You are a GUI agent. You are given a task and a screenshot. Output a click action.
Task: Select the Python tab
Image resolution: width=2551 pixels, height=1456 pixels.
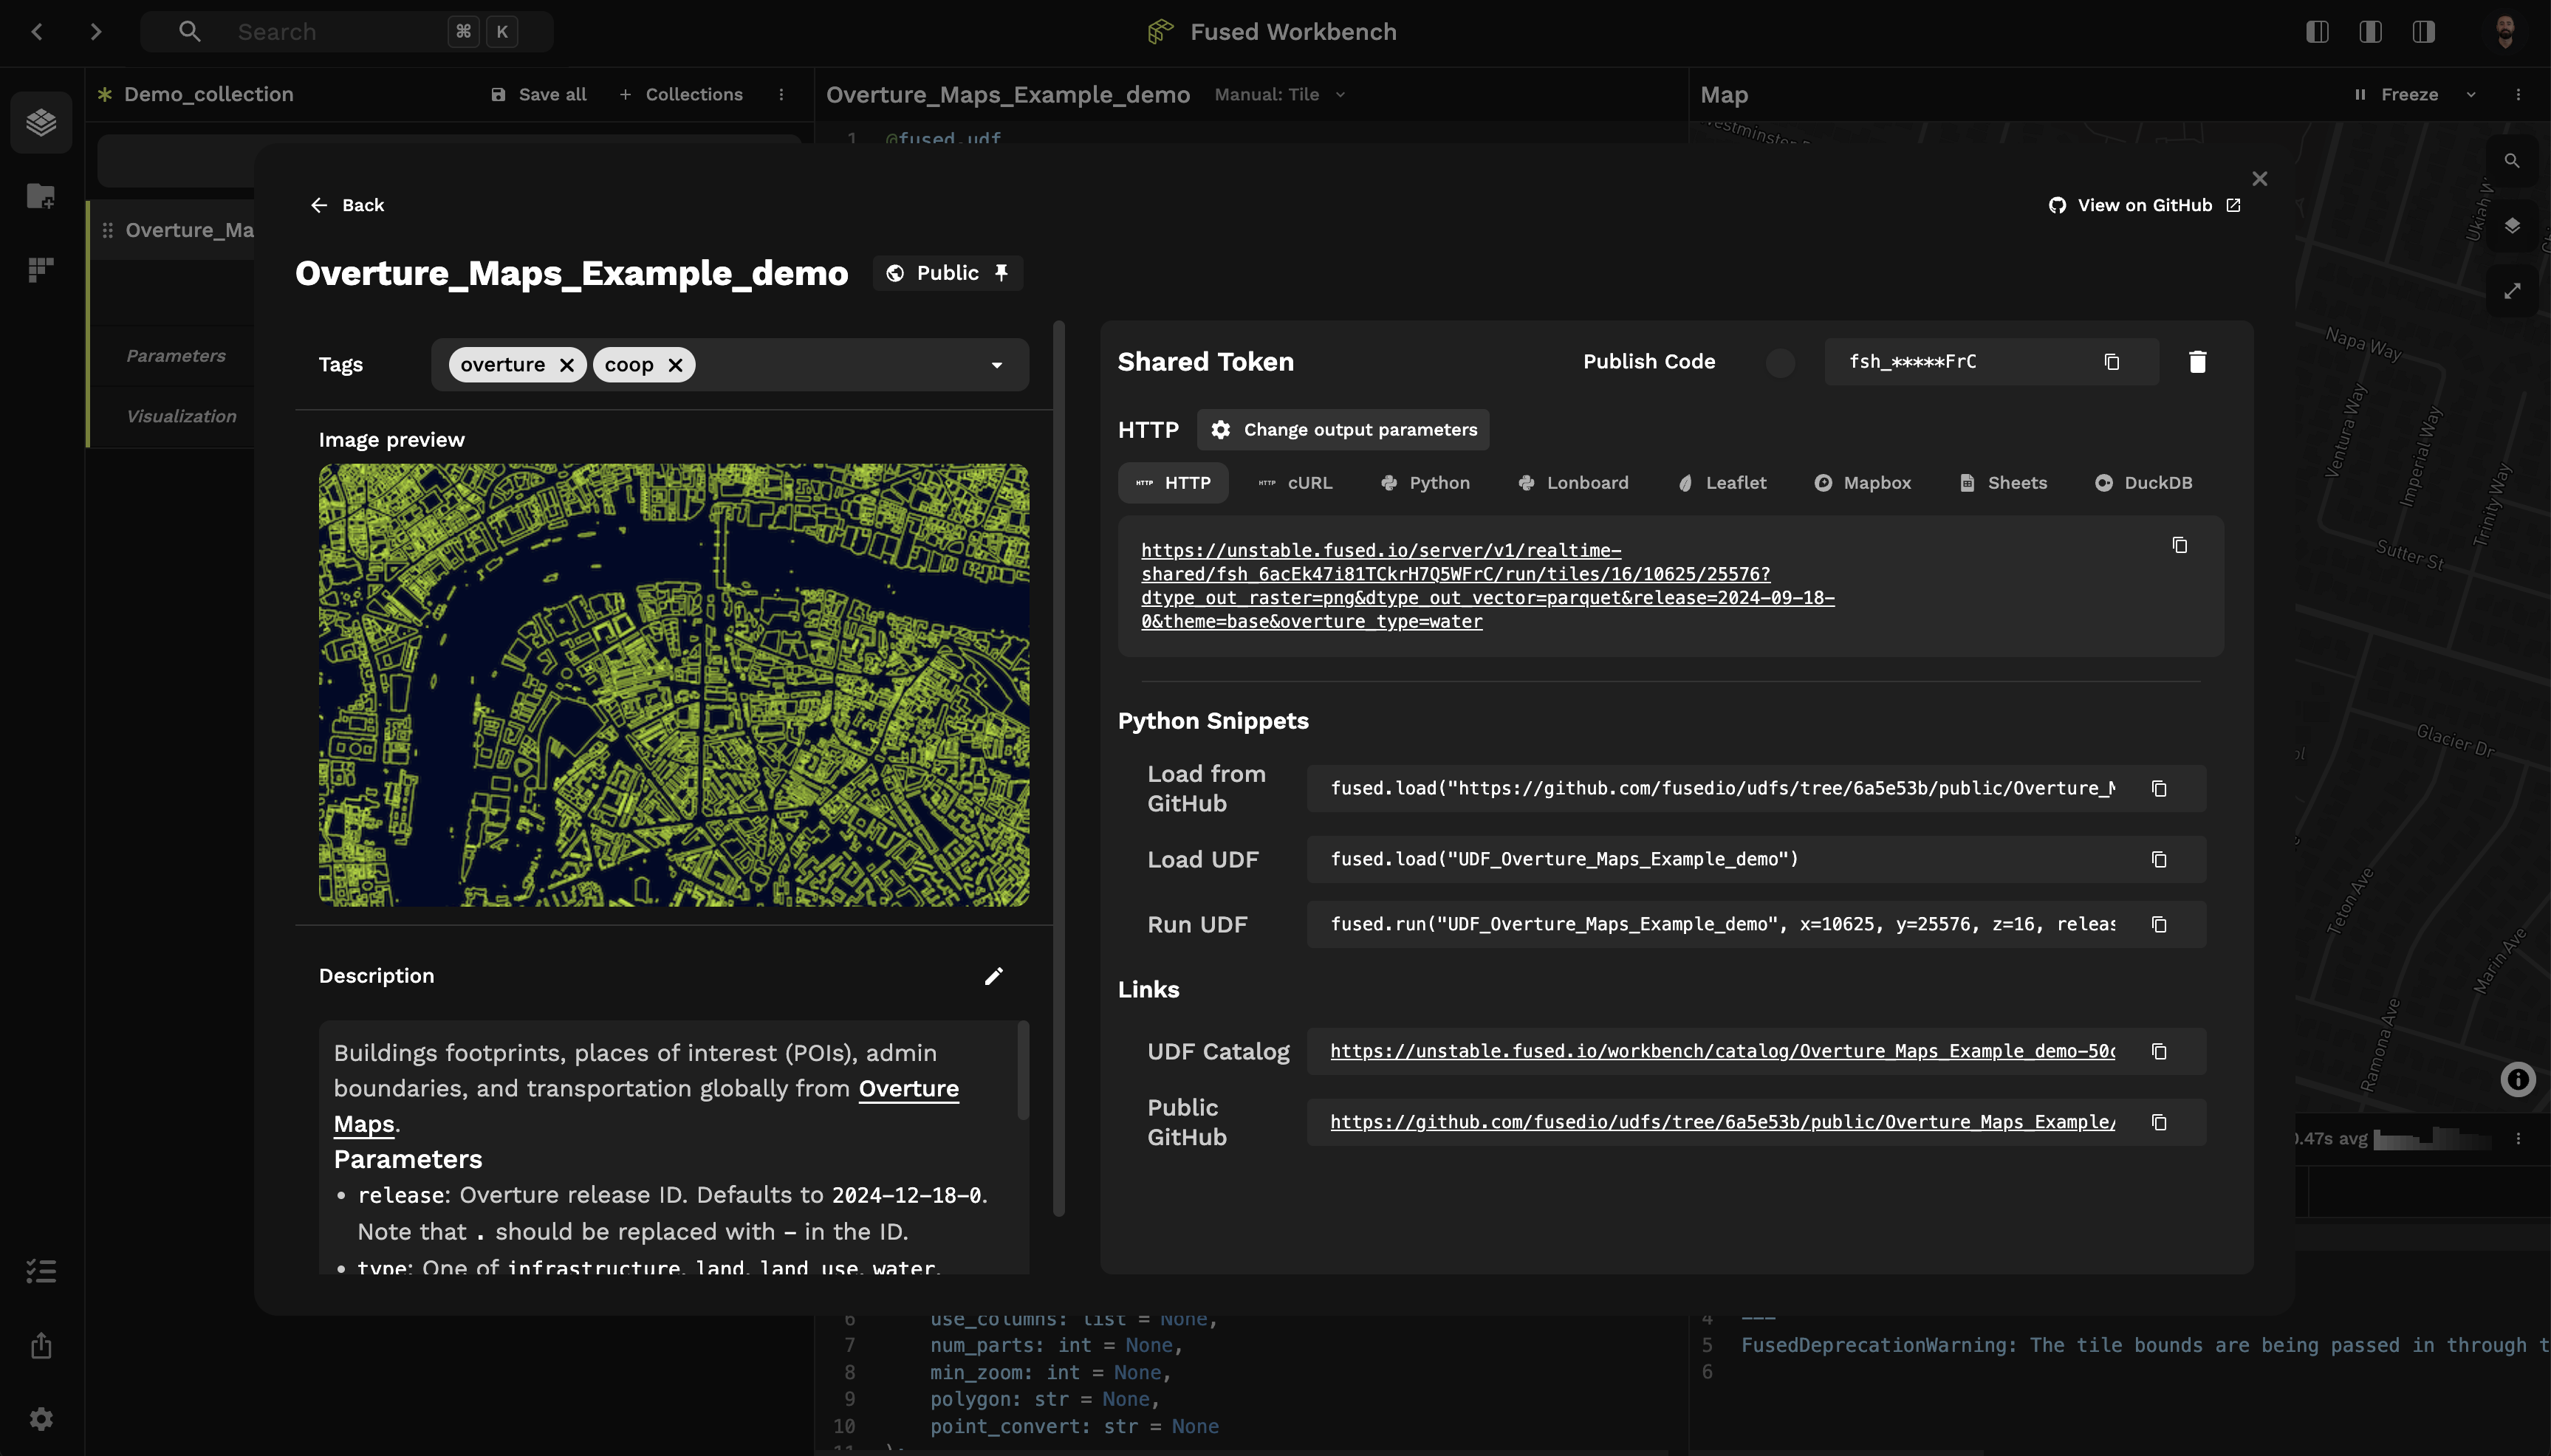coord(1425,483)
